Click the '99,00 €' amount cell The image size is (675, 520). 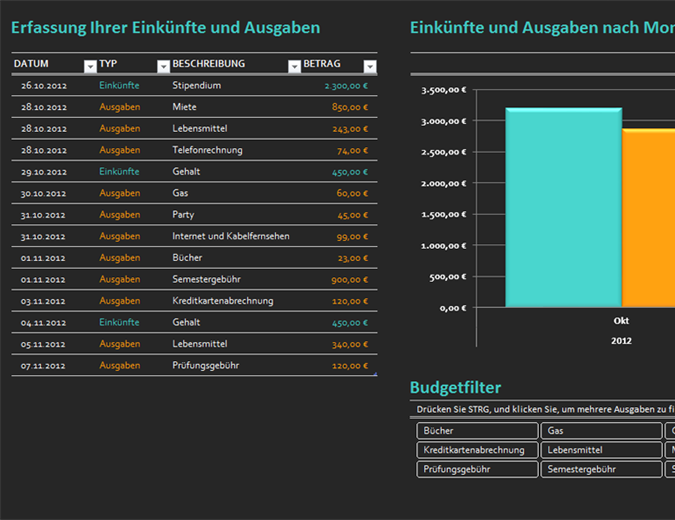point(352,236)
